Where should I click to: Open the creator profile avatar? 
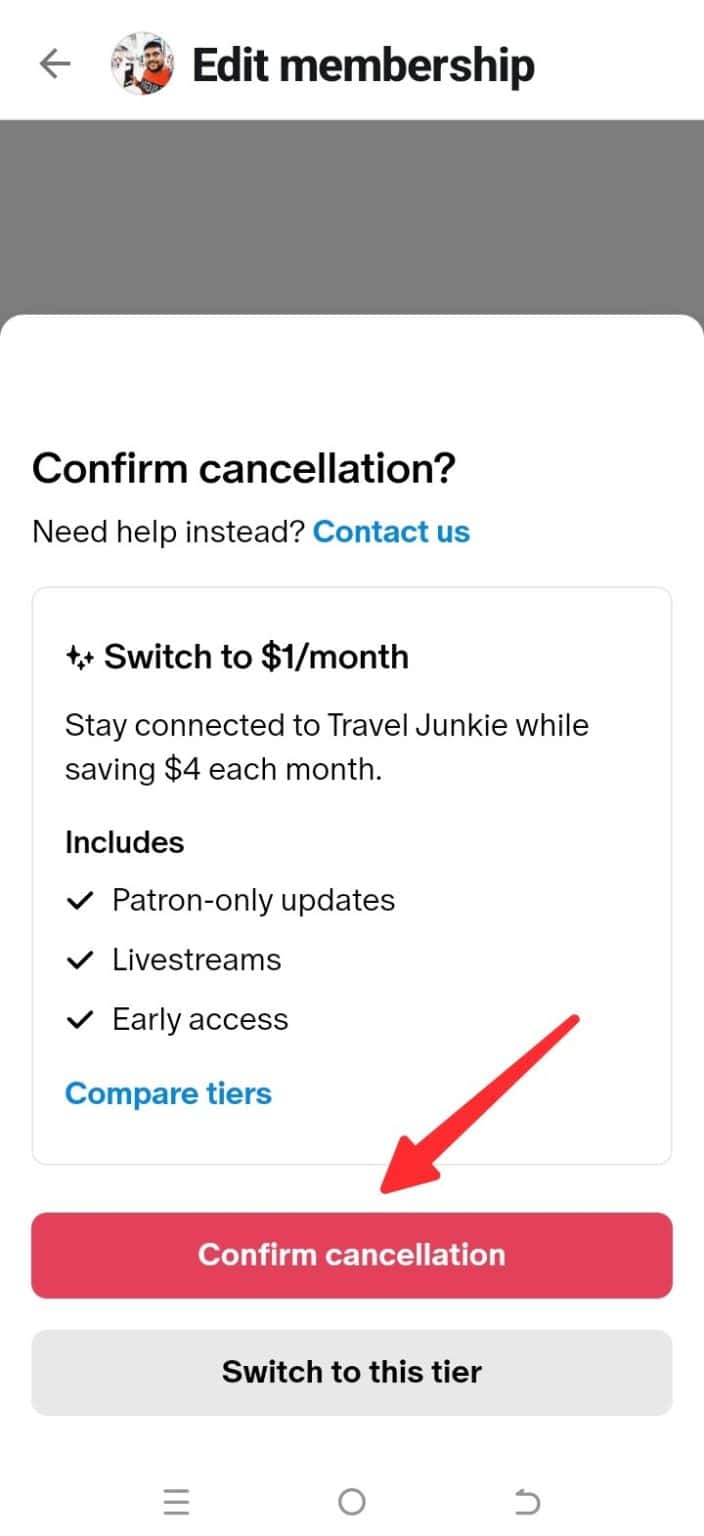142,64
